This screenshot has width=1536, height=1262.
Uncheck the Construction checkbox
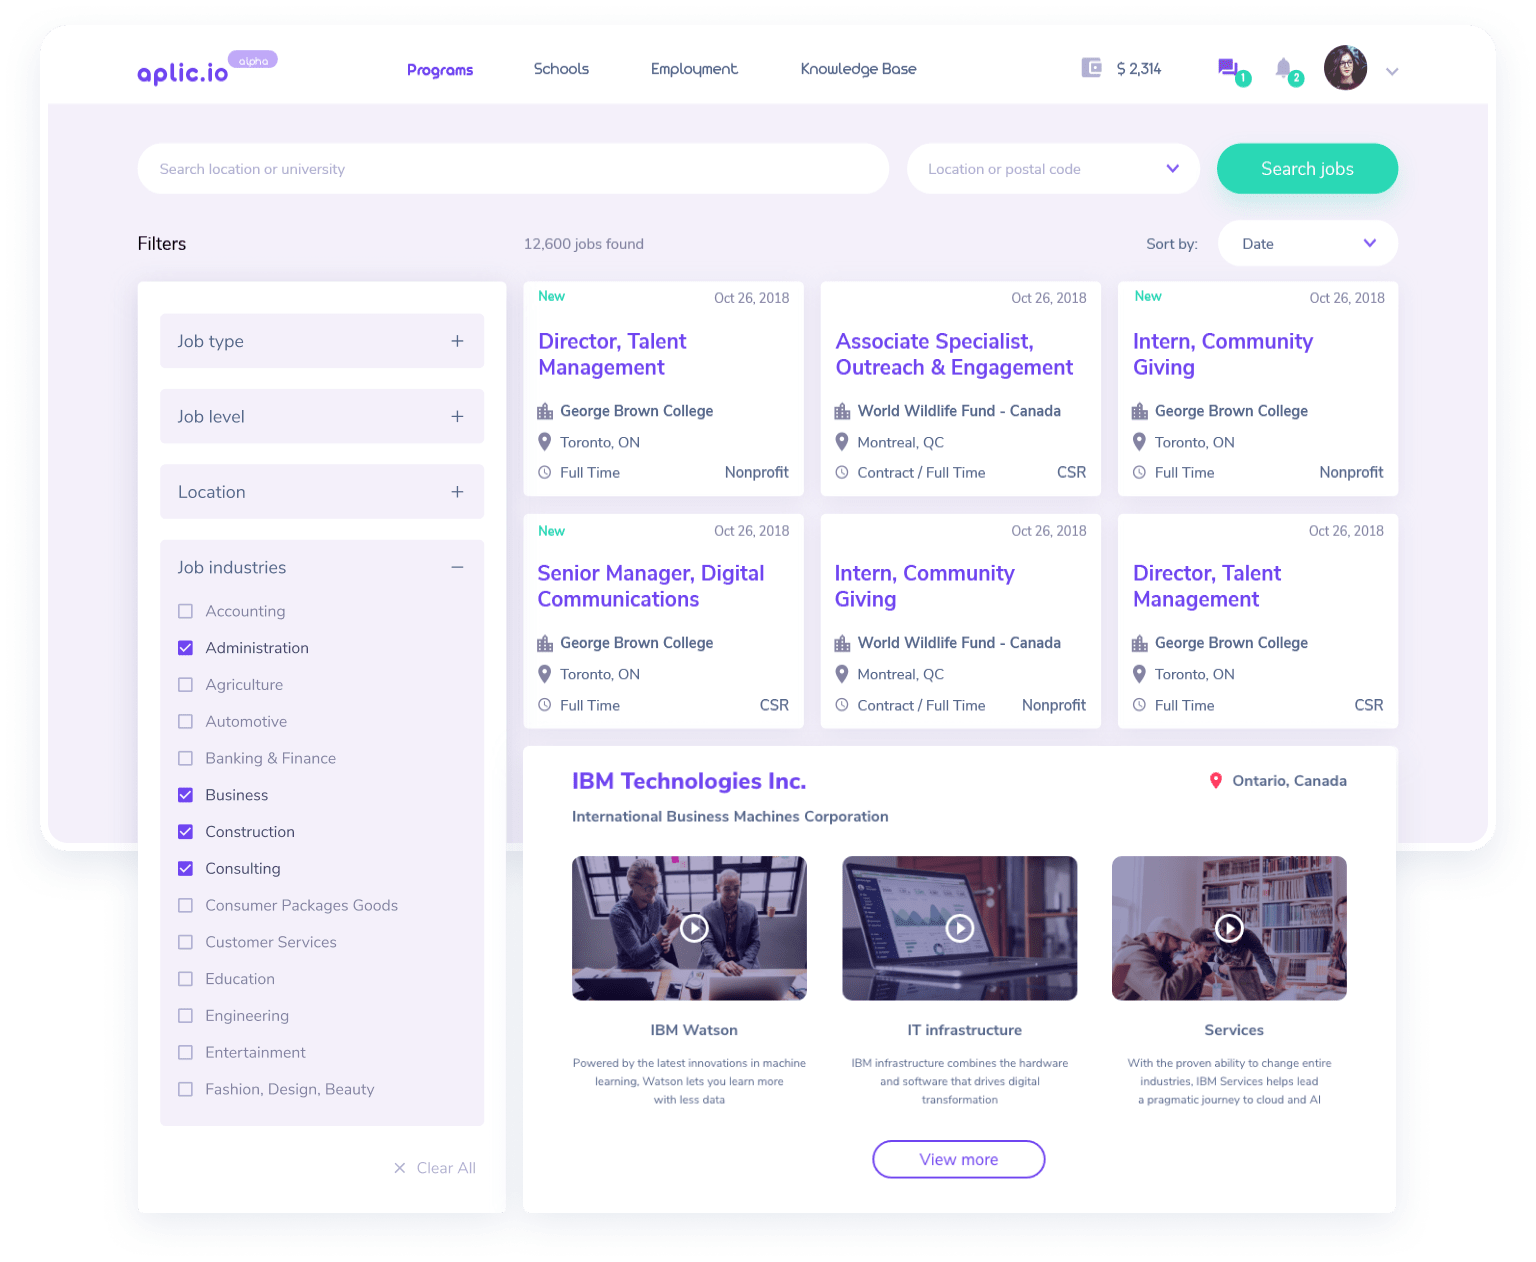tap(185, 832)
